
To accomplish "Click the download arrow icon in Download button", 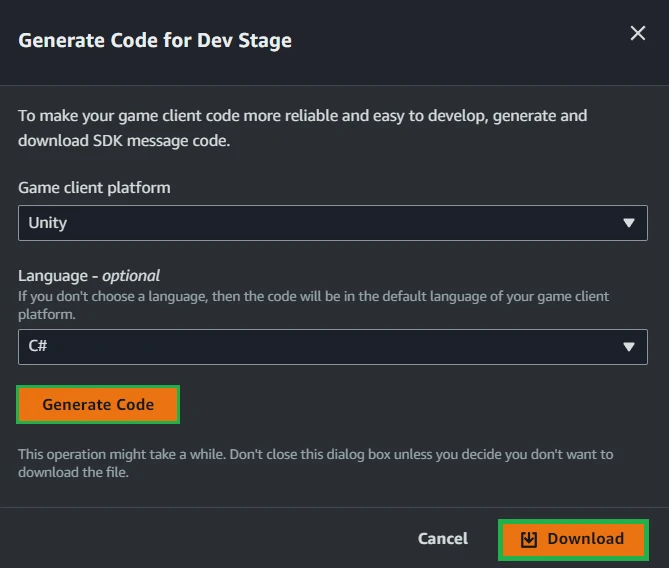I will point(529,539).
